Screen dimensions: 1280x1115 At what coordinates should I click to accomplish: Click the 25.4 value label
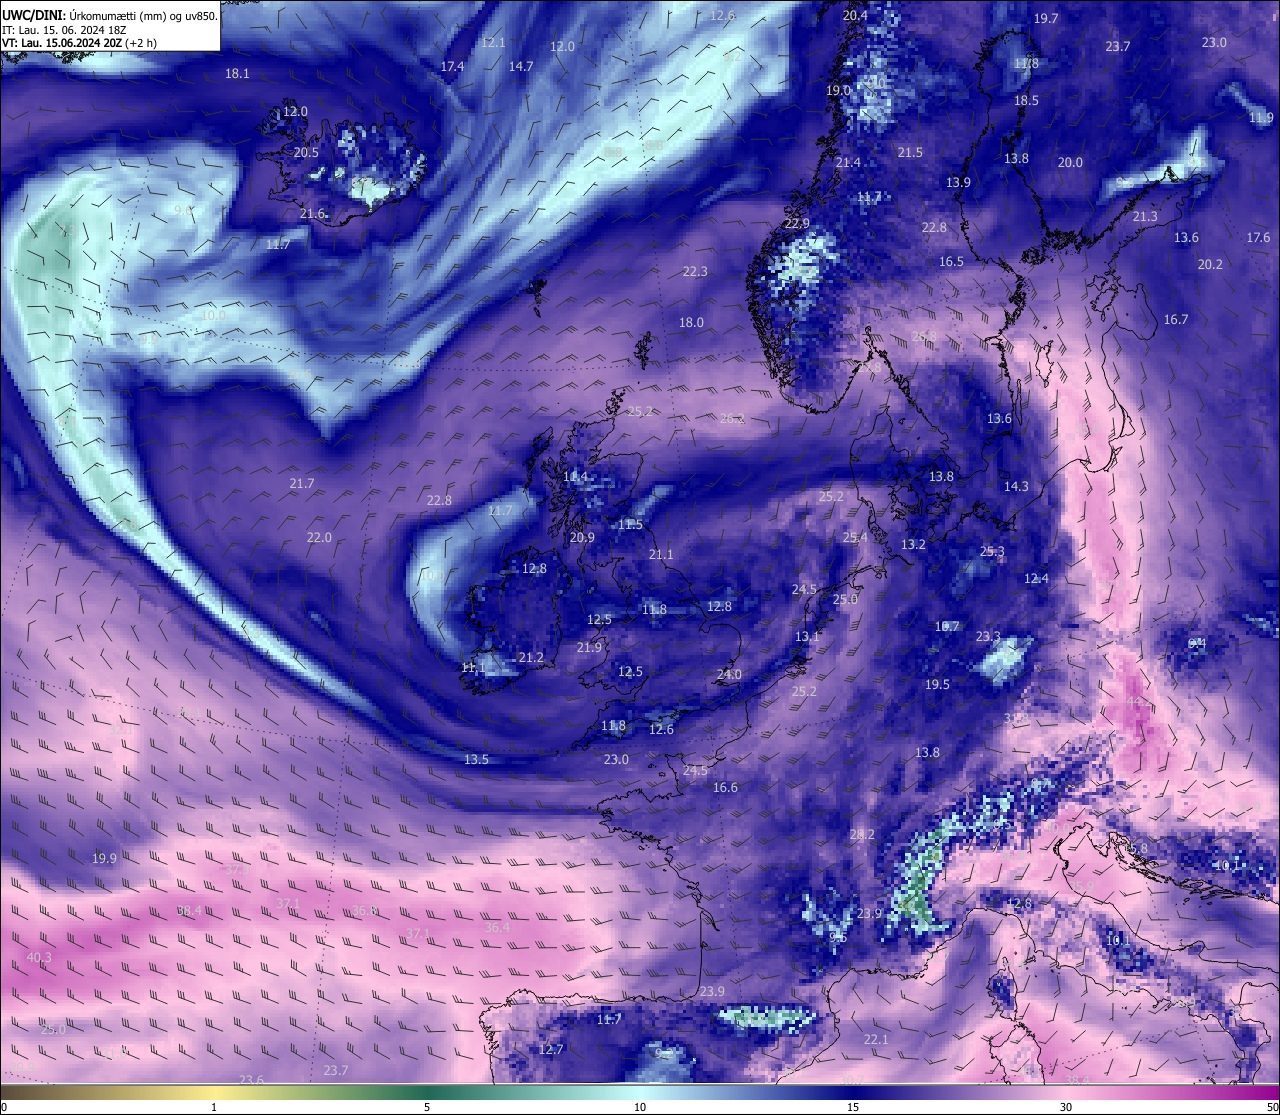(855, 538)
